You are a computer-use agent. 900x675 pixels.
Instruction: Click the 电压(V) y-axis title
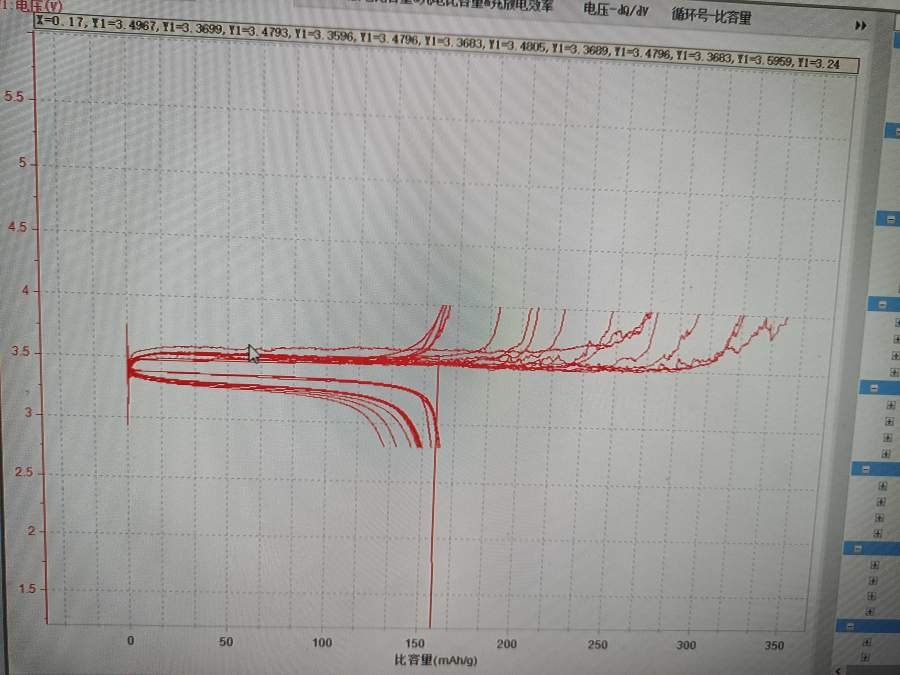point(20,6)
